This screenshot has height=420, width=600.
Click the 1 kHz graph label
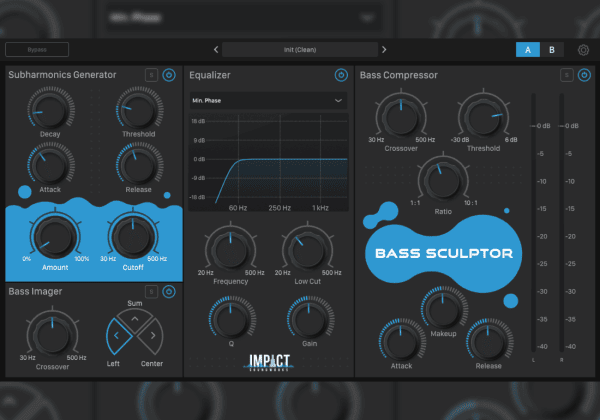(x=320, y=208)
